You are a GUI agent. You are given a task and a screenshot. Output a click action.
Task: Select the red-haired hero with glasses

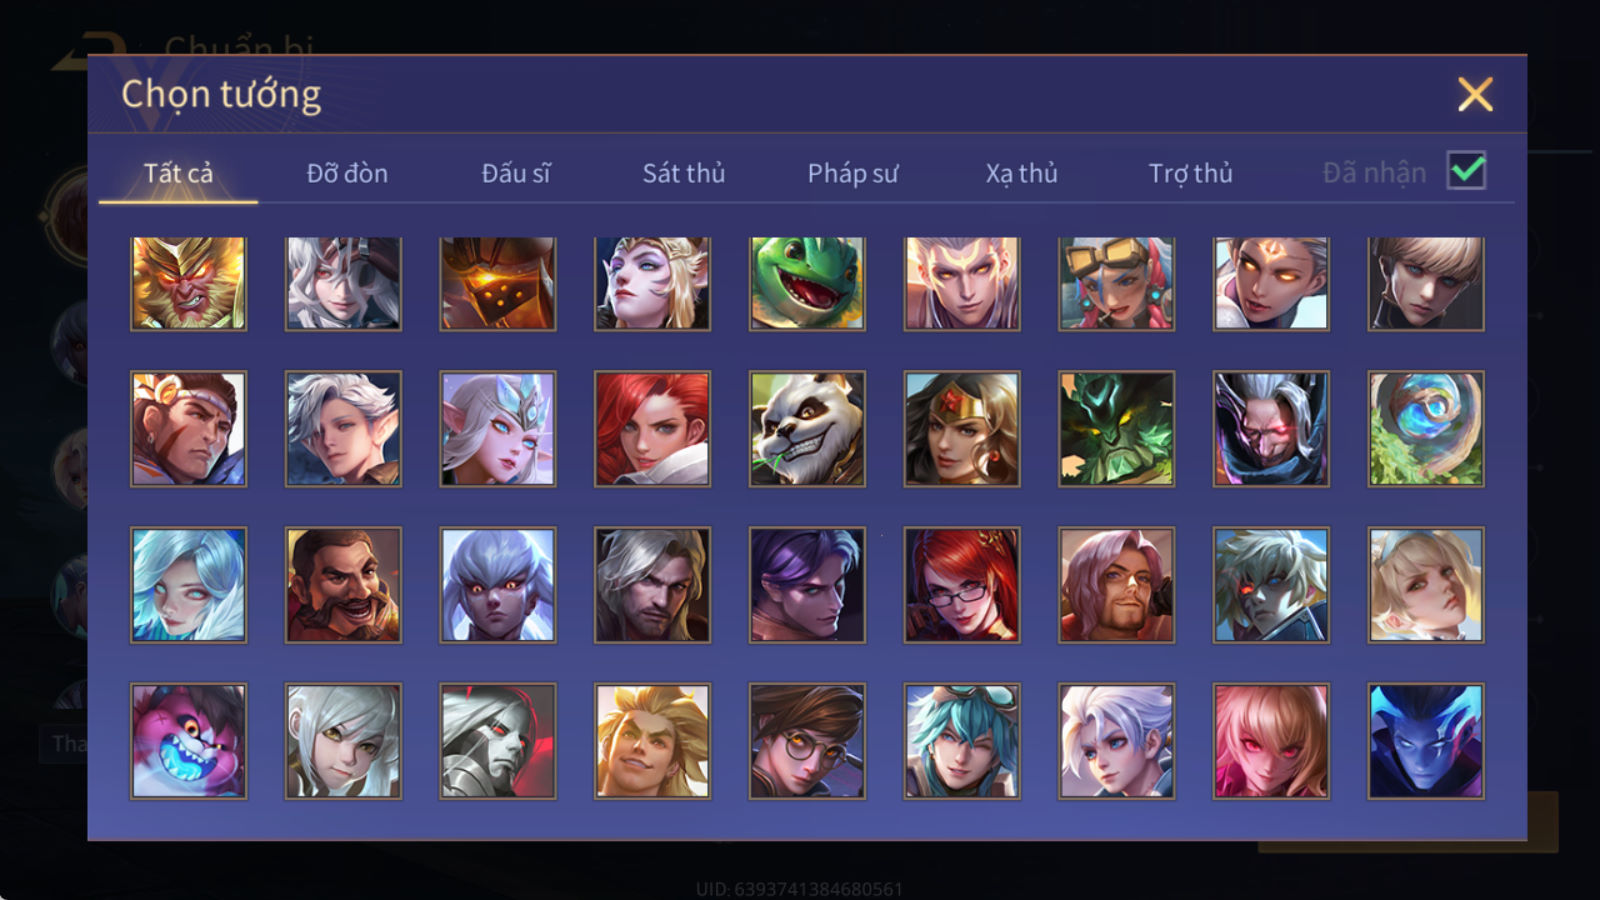[x=962, y=585]
